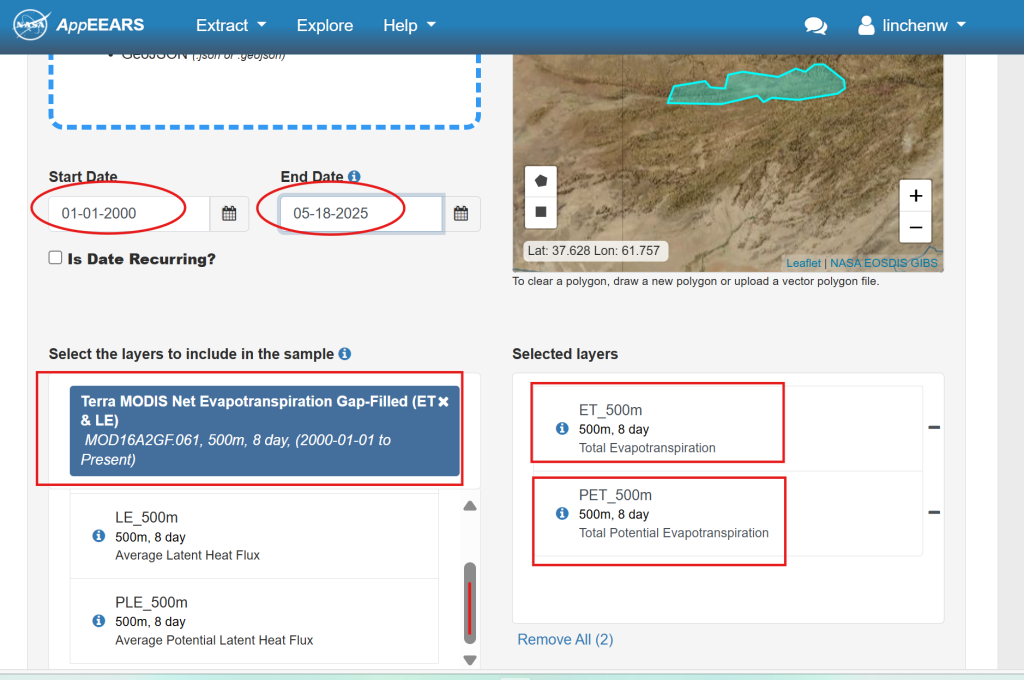Show info for PLE_500m layer

point(99,621)
